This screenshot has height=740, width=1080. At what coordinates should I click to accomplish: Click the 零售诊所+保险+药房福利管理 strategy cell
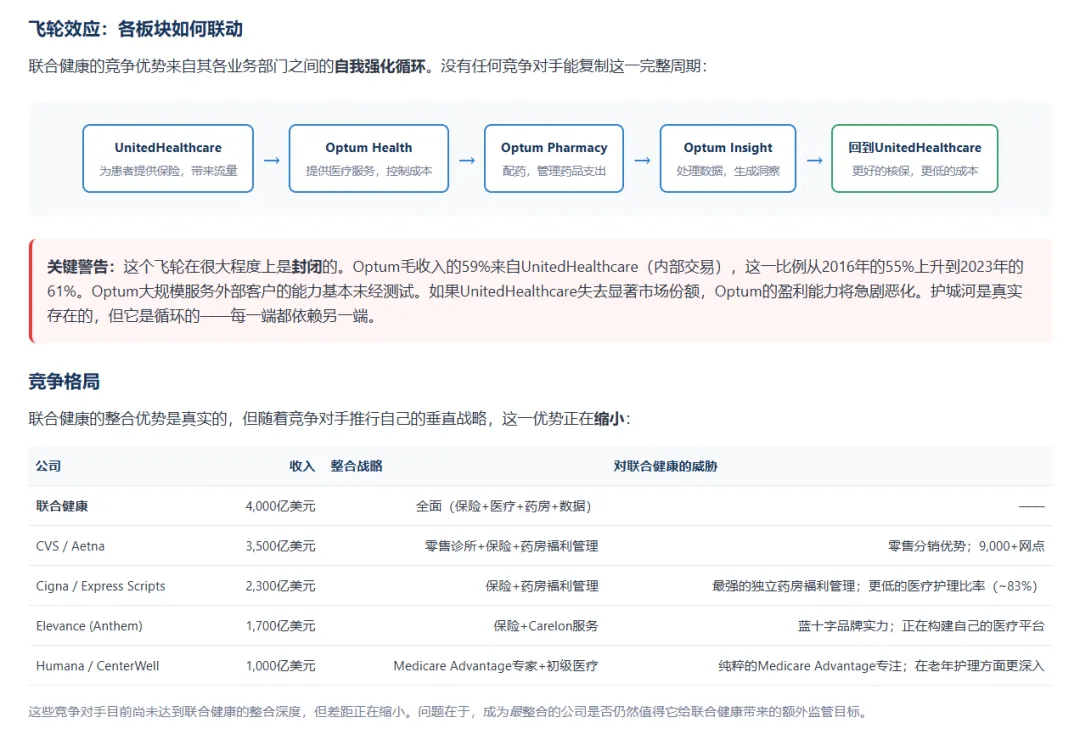511,546
